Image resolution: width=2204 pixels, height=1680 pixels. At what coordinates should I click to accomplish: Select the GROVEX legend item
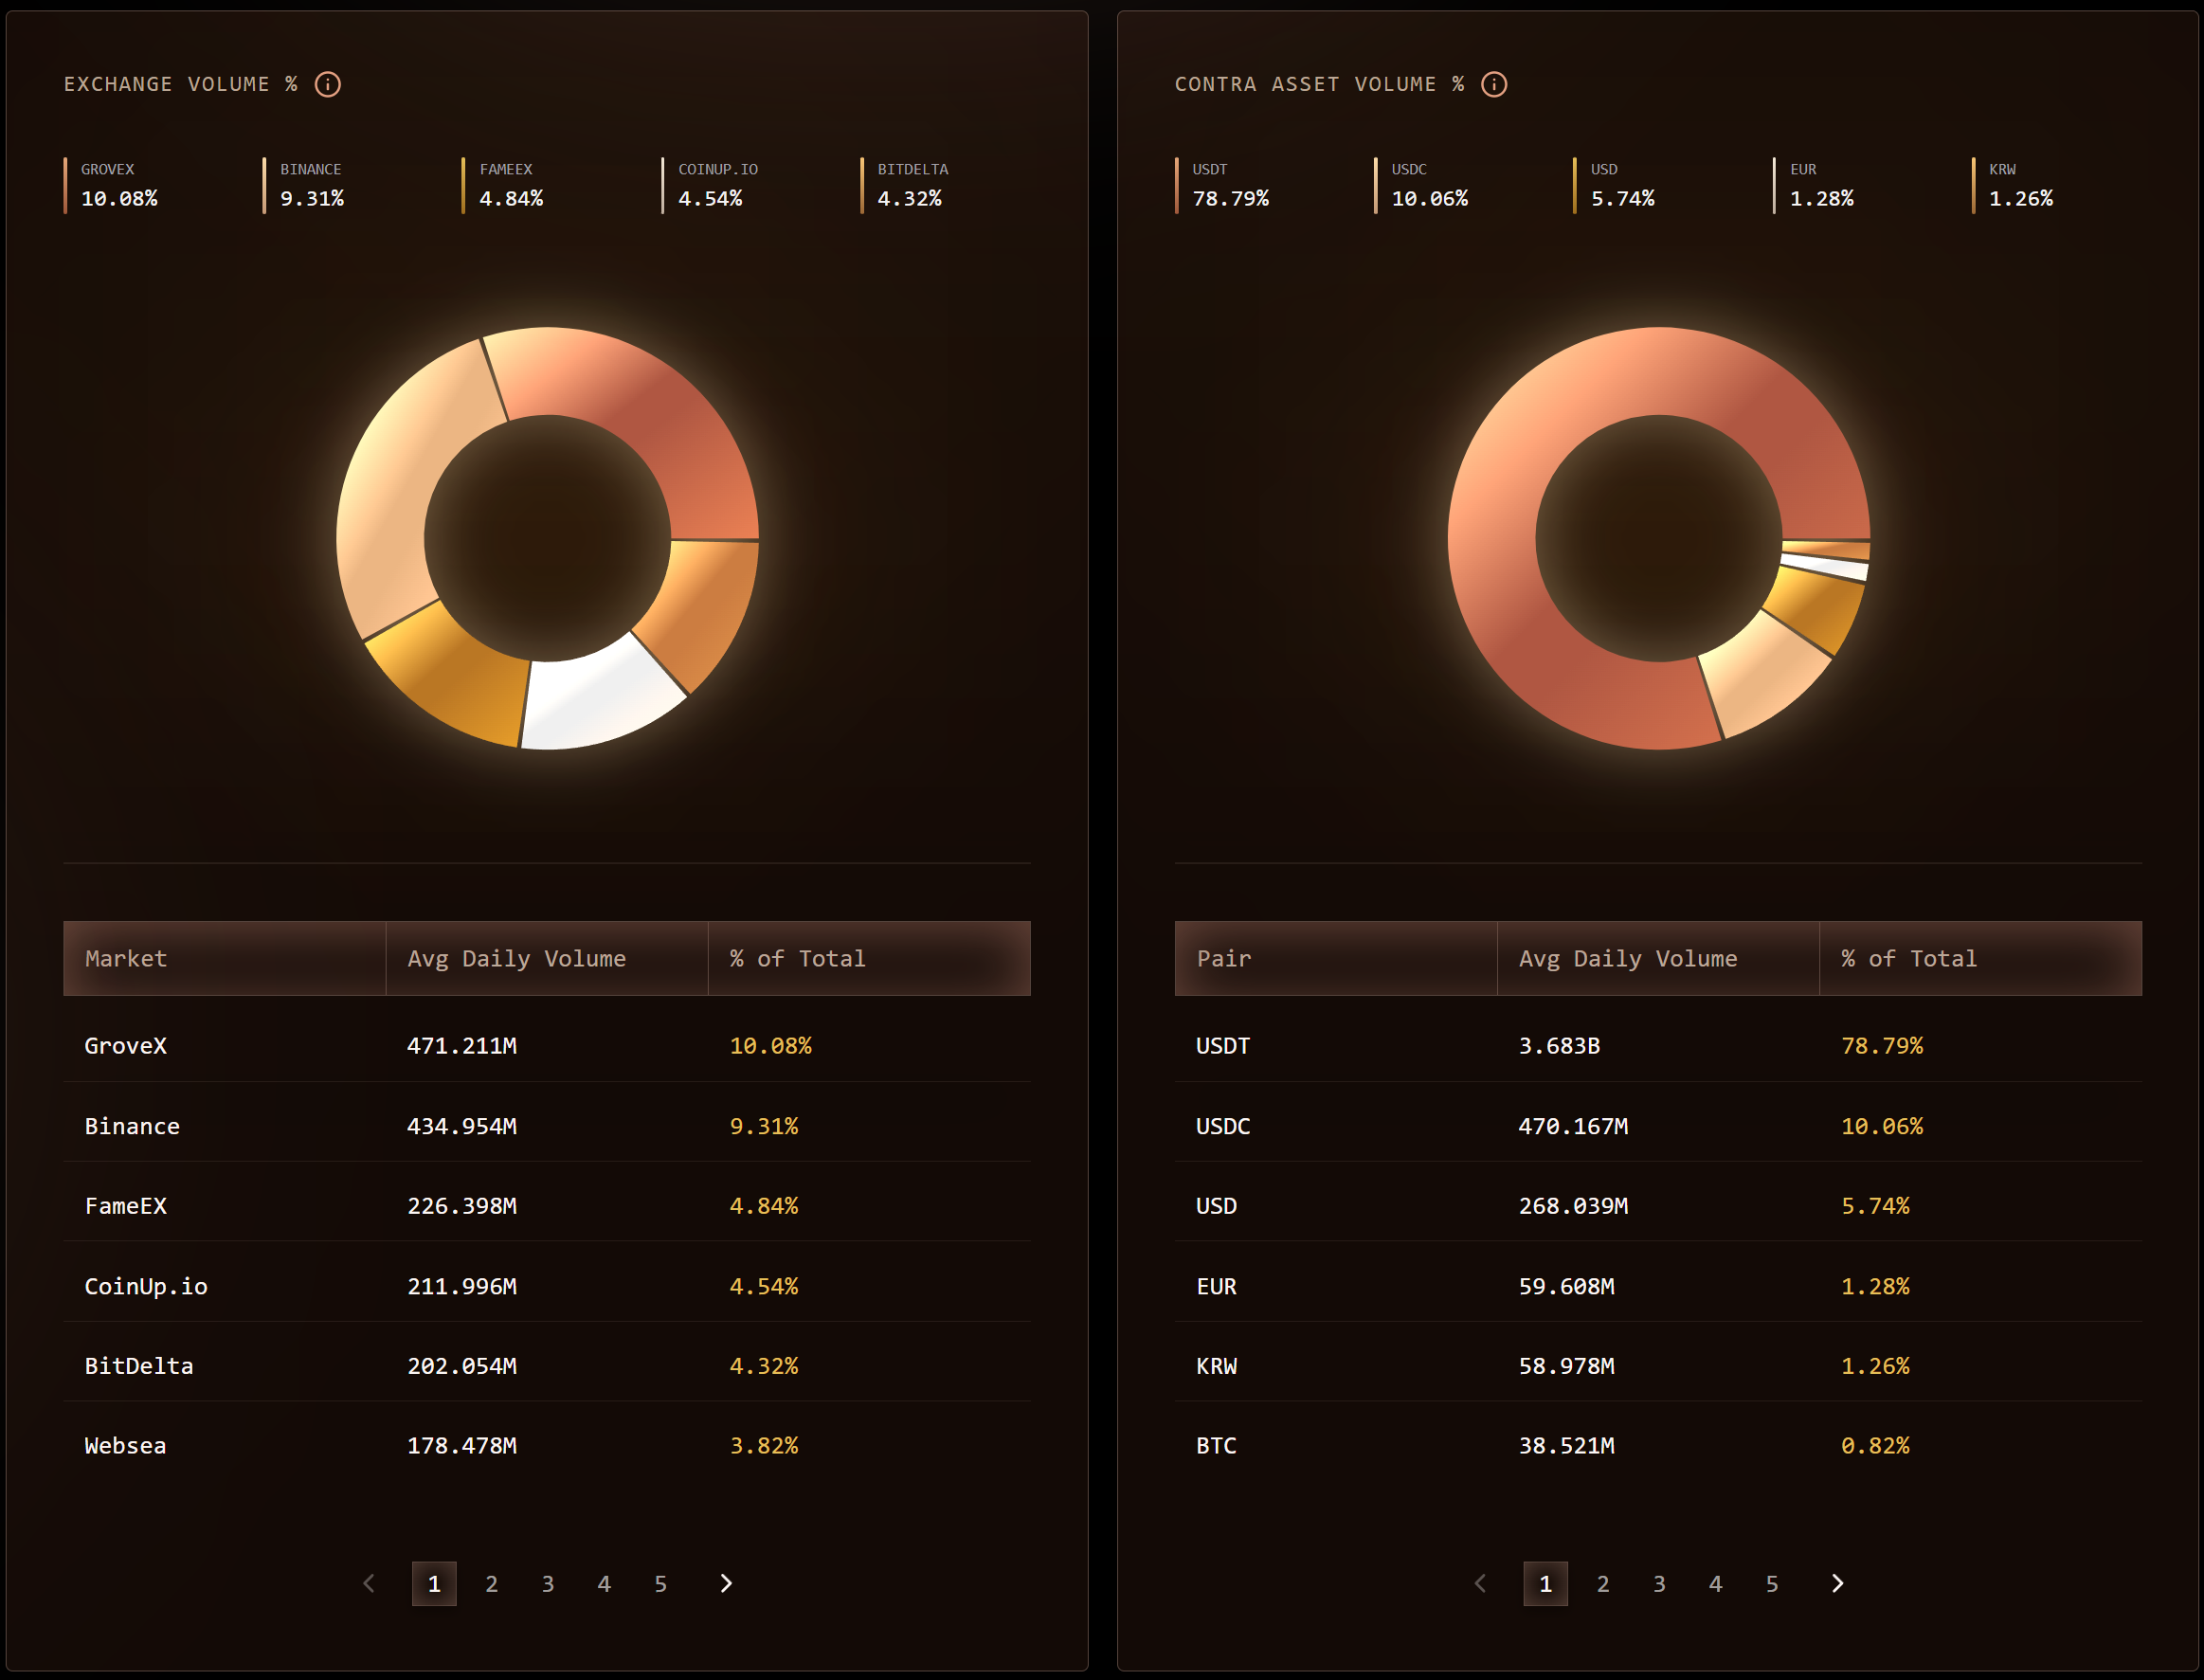(118, 185)
